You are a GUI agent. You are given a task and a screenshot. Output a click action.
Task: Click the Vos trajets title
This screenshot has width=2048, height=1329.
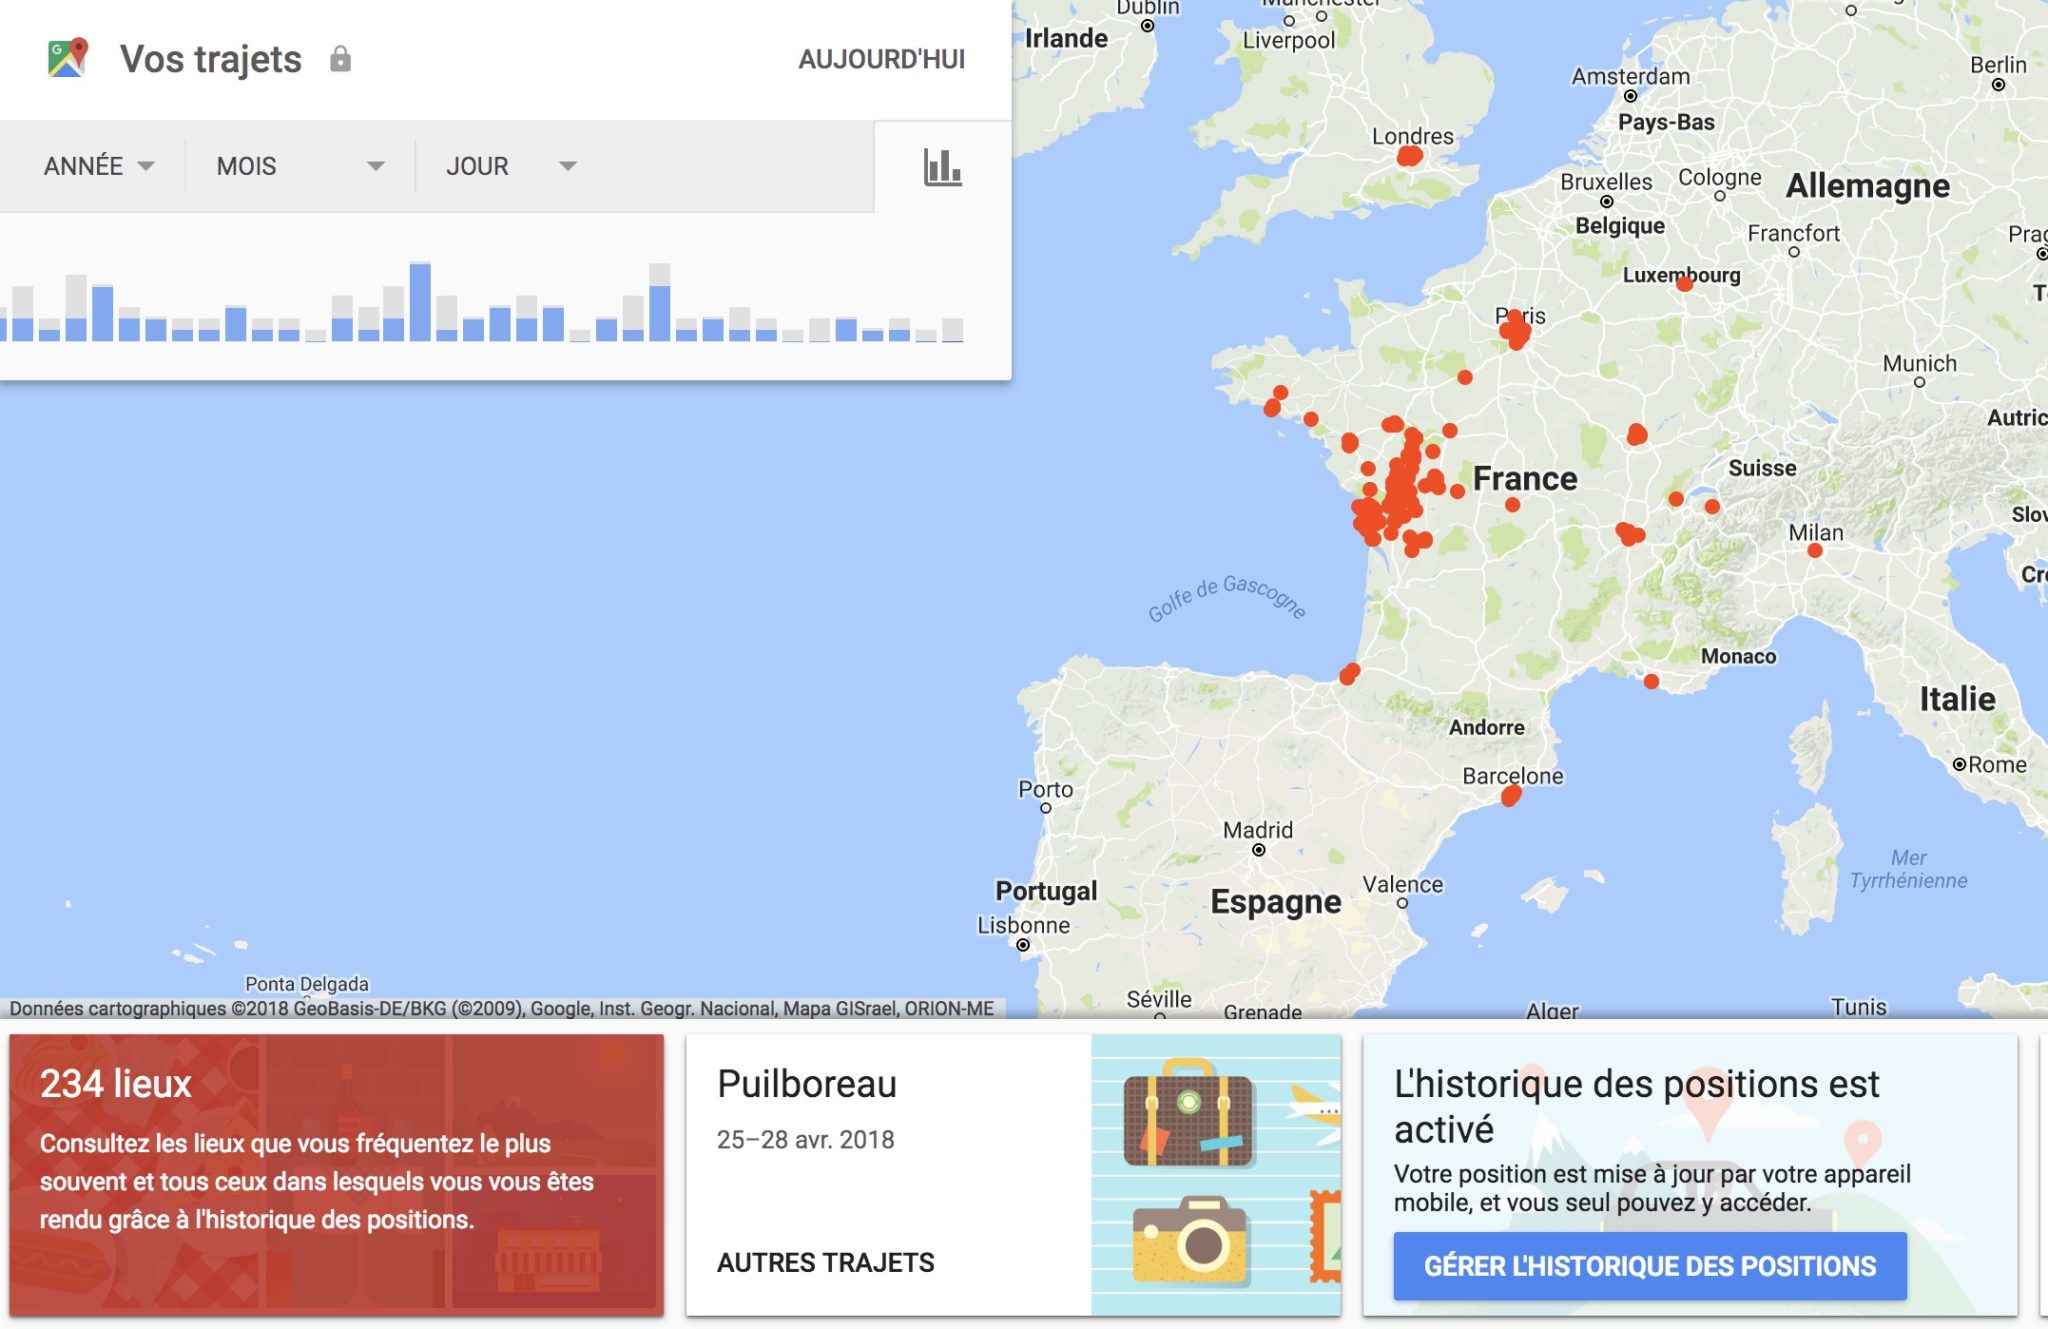click(x=210, y=59)
